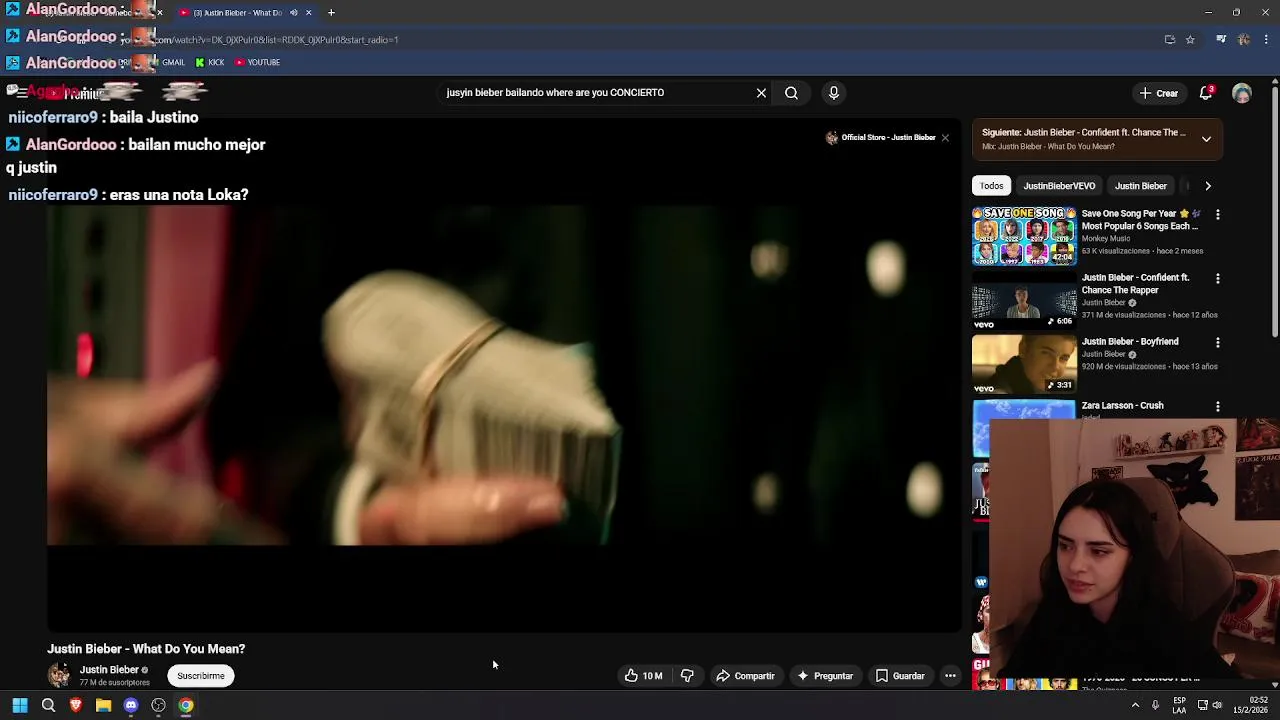Open options for Confident video
Viewport: 1280px width, 720px height.
(x=1218, y=278)
